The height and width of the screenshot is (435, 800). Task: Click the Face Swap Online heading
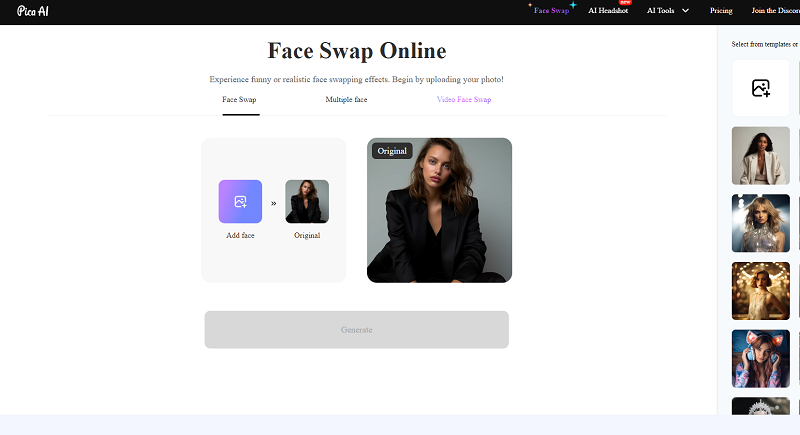(x=357, y=50)
